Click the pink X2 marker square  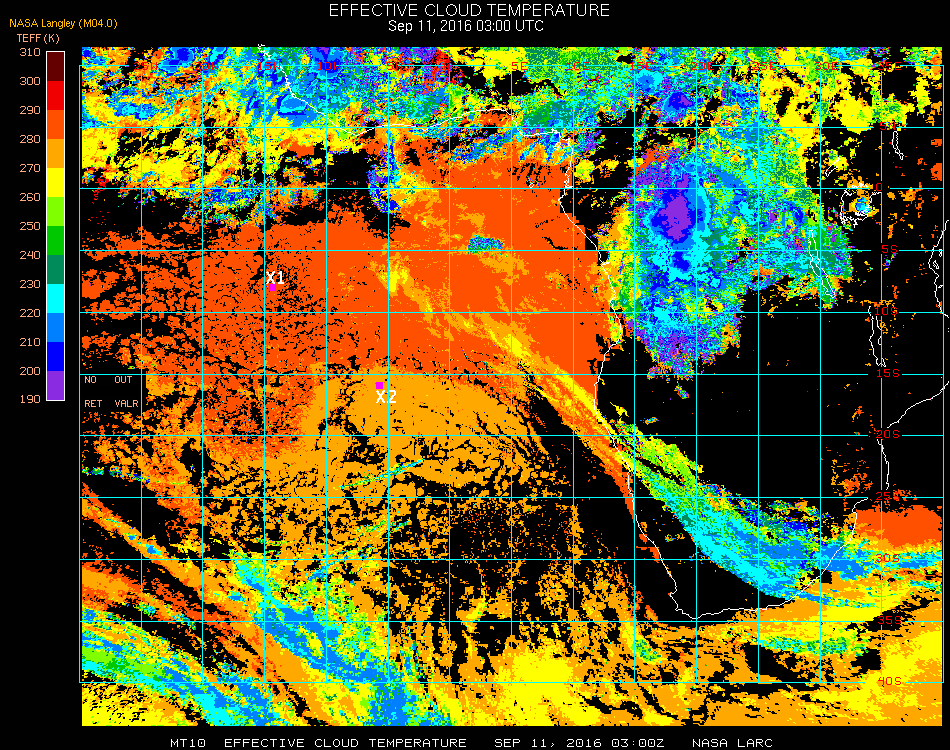[379, 385]
